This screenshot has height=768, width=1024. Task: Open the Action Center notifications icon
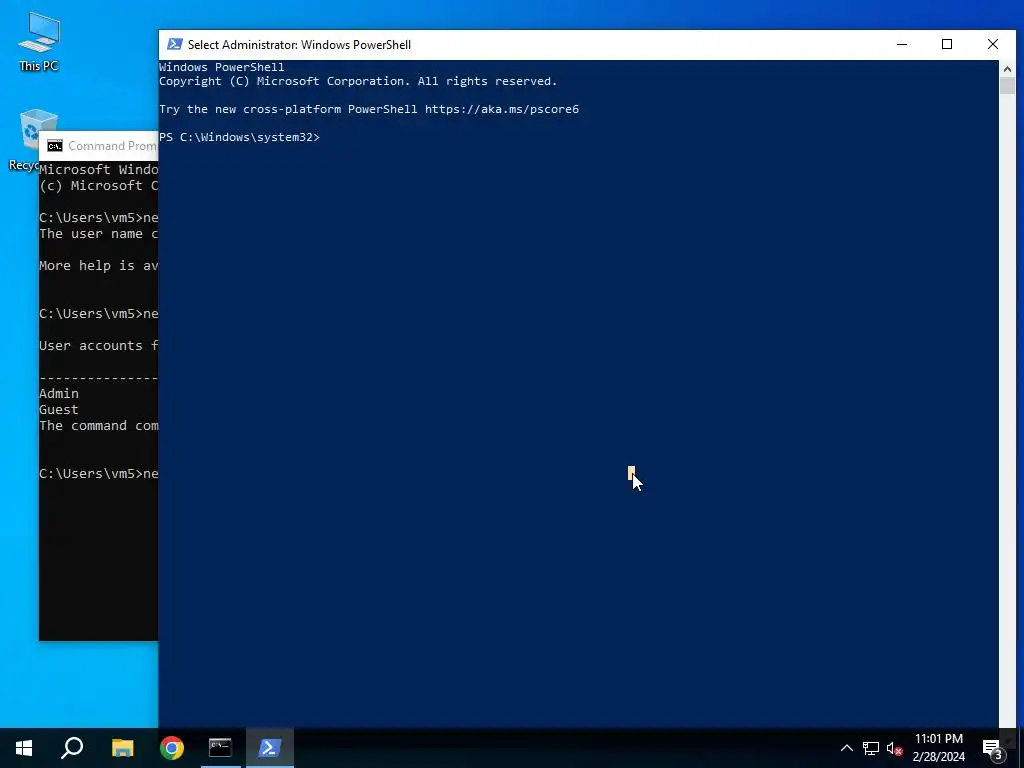(993, 748)
